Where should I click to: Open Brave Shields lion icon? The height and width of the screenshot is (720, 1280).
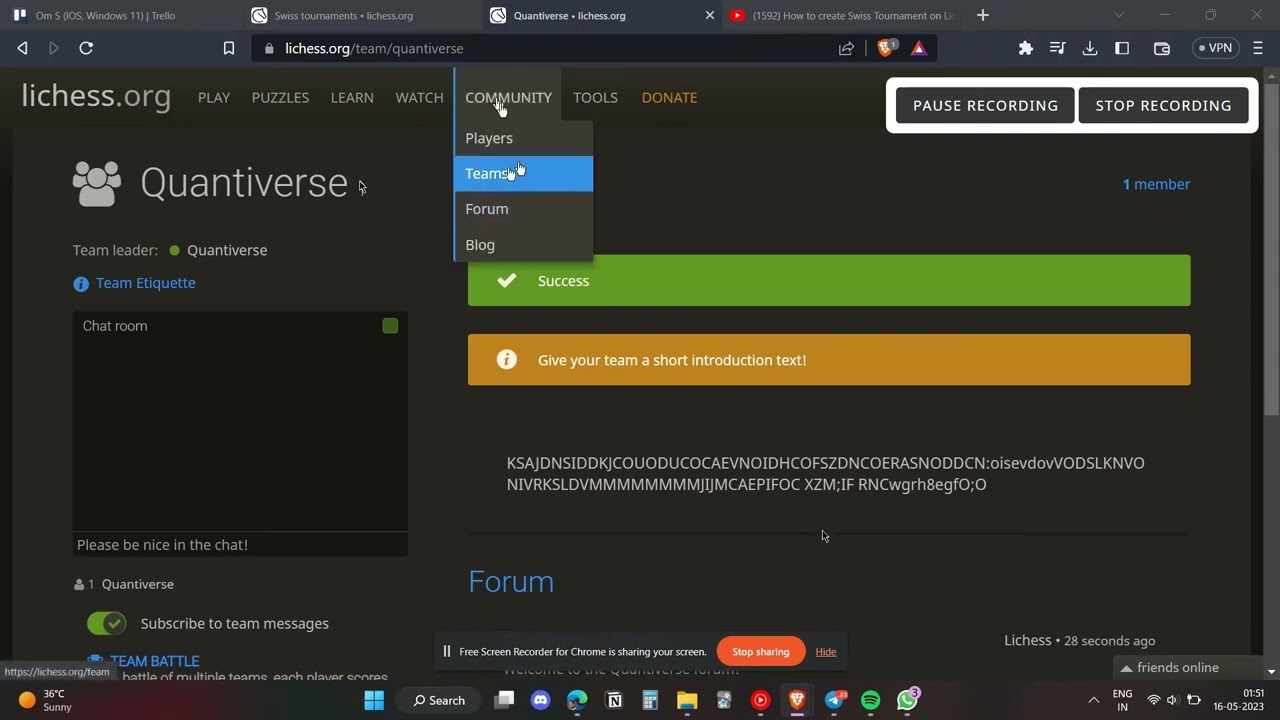885,48
